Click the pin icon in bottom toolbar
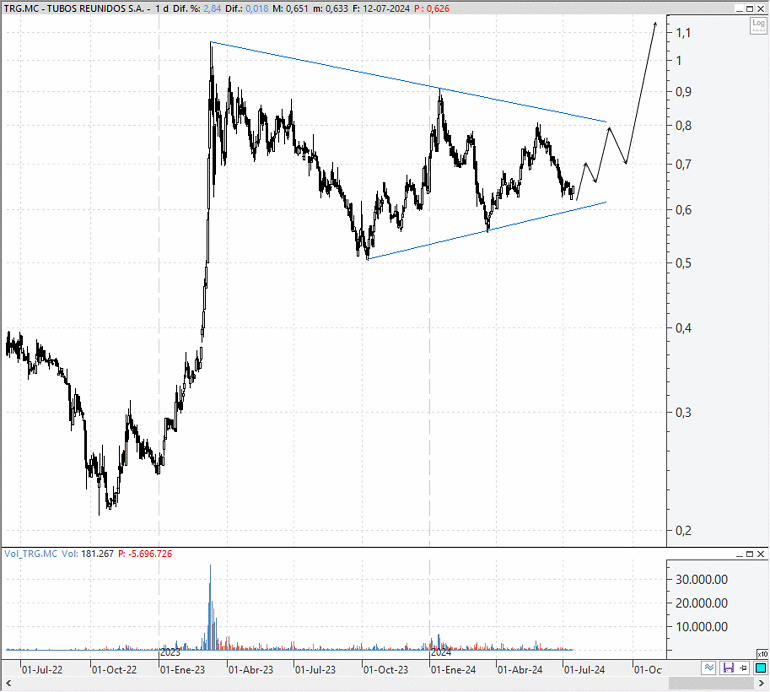 pyautogui.click(x=743, y=668)
